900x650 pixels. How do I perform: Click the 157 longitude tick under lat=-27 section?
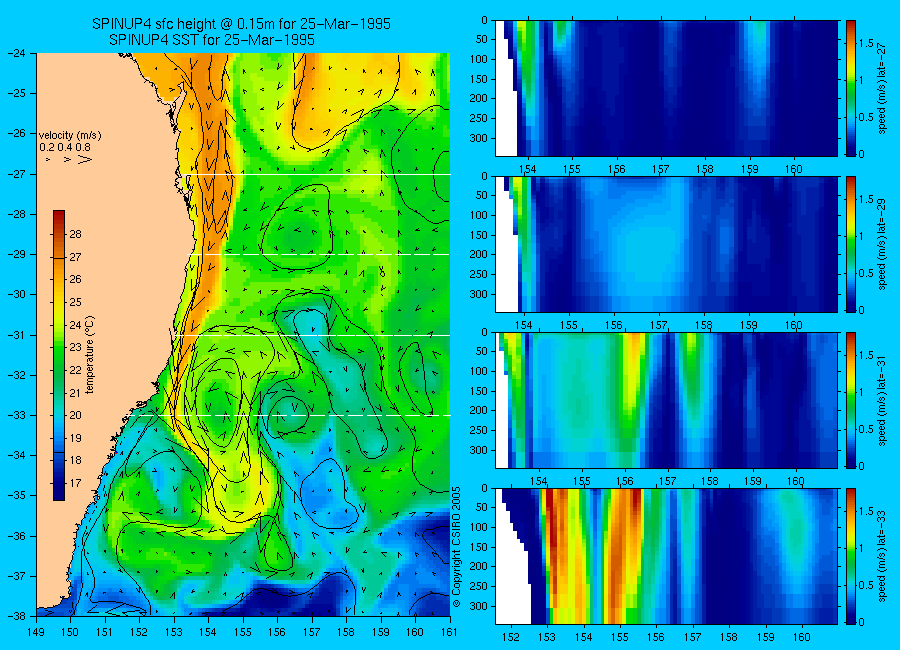click(x=661, y=169)
